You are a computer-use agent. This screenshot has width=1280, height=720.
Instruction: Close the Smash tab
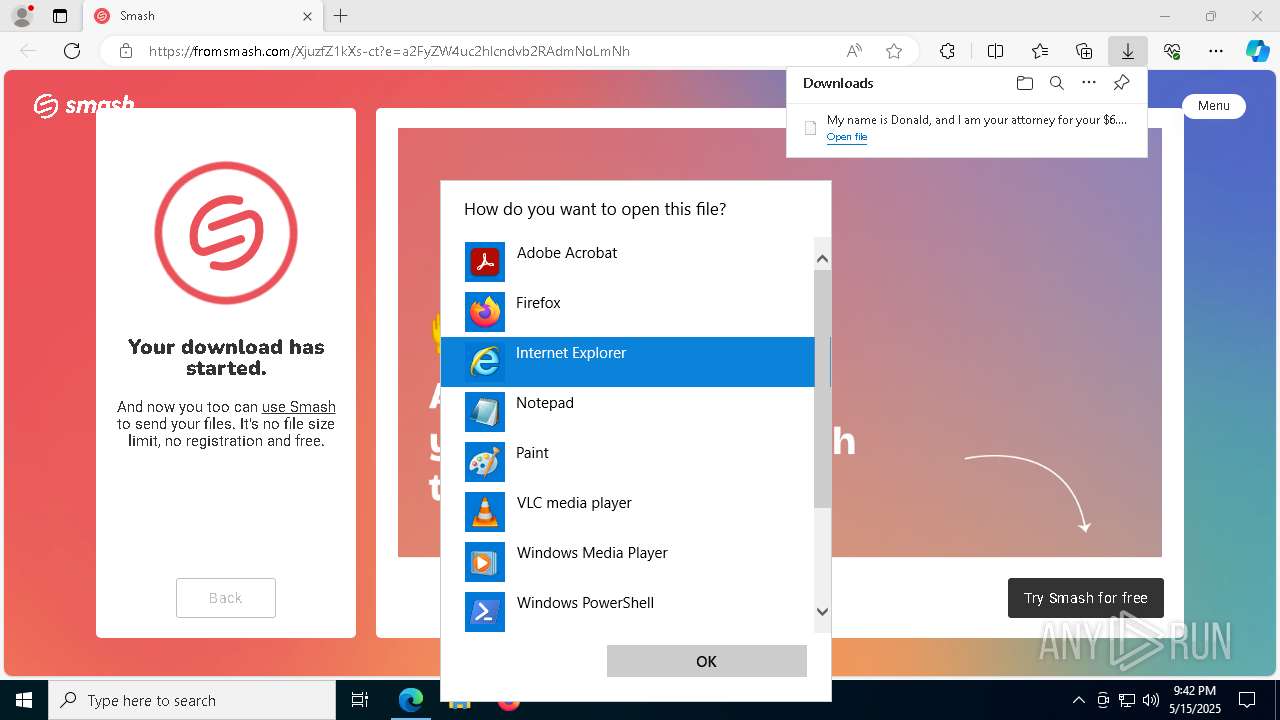(x=308, y=16)
